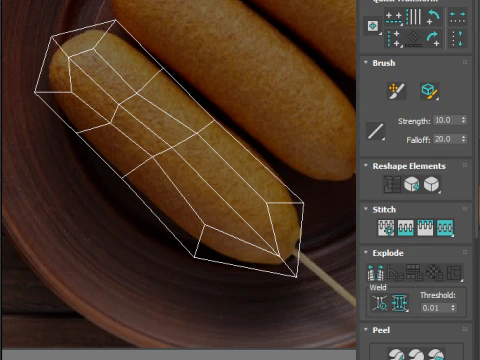Open the brush falloff type flyout

coord(376,131)
